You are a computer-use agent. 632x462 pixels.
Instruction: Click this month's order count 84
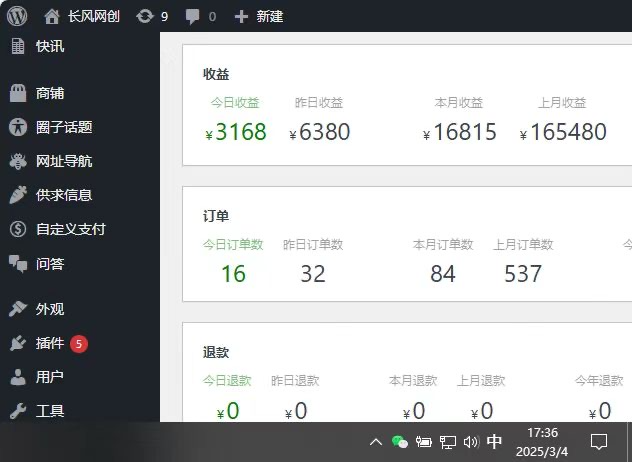tap(443, 274)
